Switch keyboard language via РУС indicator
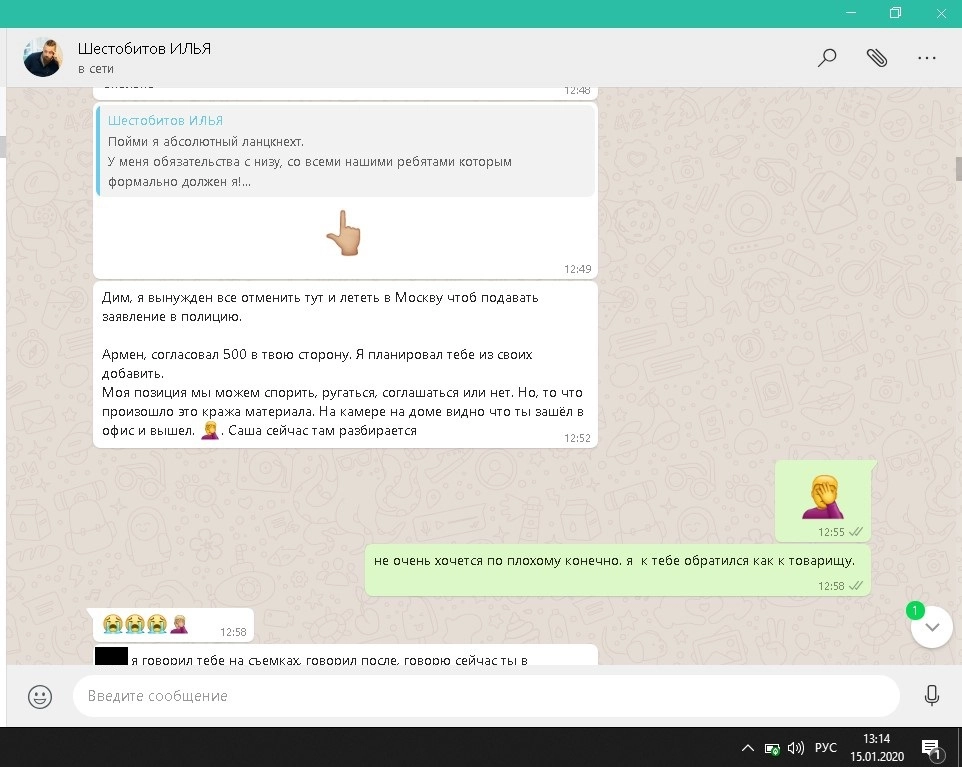 (826, 747)
